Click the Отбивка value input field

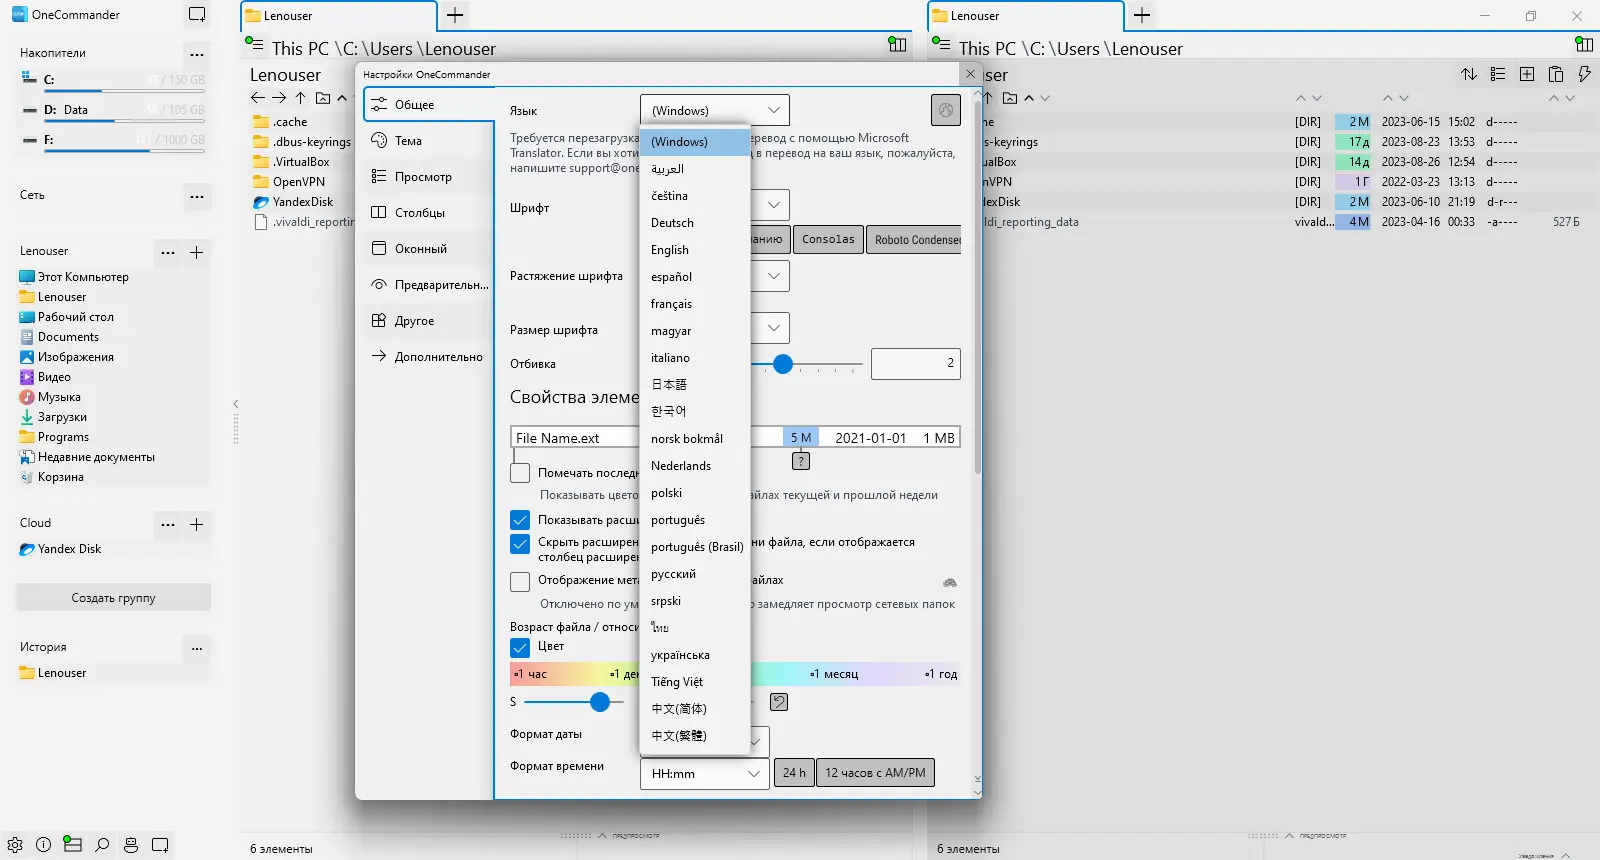pyautogui.click(x=916, y=364)
